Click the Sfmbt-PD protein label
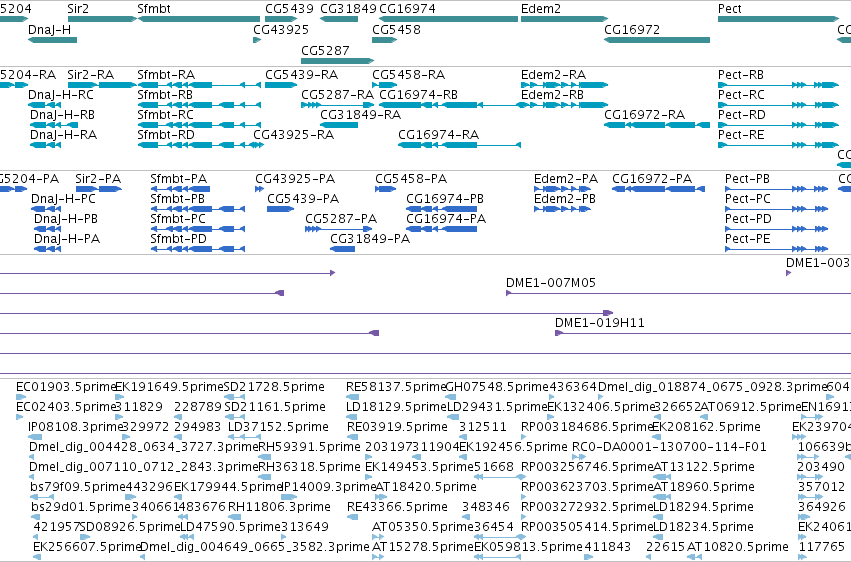The height and width of the screenshot is (562, 851). point(179,239)
